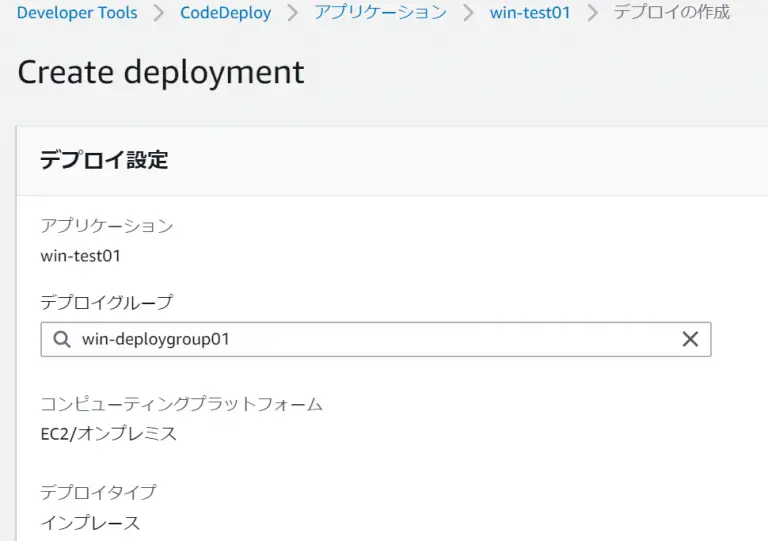Click the コンピューティングプラットフォーム label
Viewport: 768px width, 541px height.
(181, 404)
